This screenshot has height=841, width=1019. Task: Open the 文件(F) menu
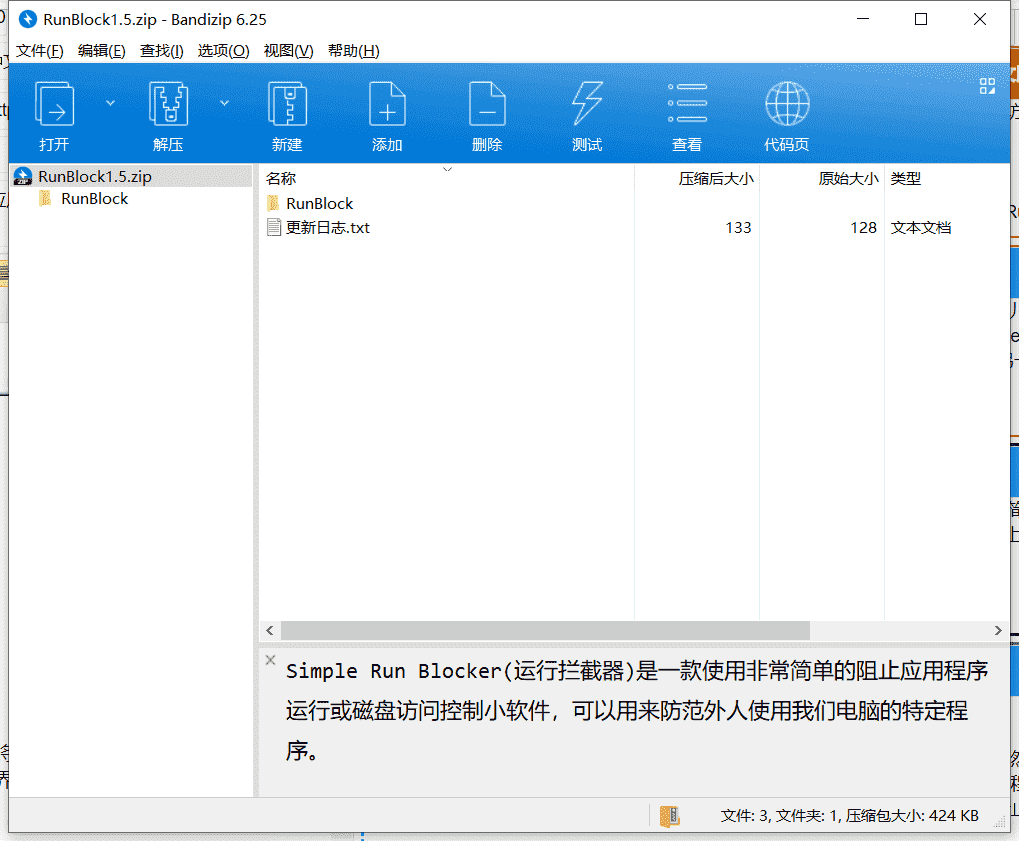tap(40, 51)
